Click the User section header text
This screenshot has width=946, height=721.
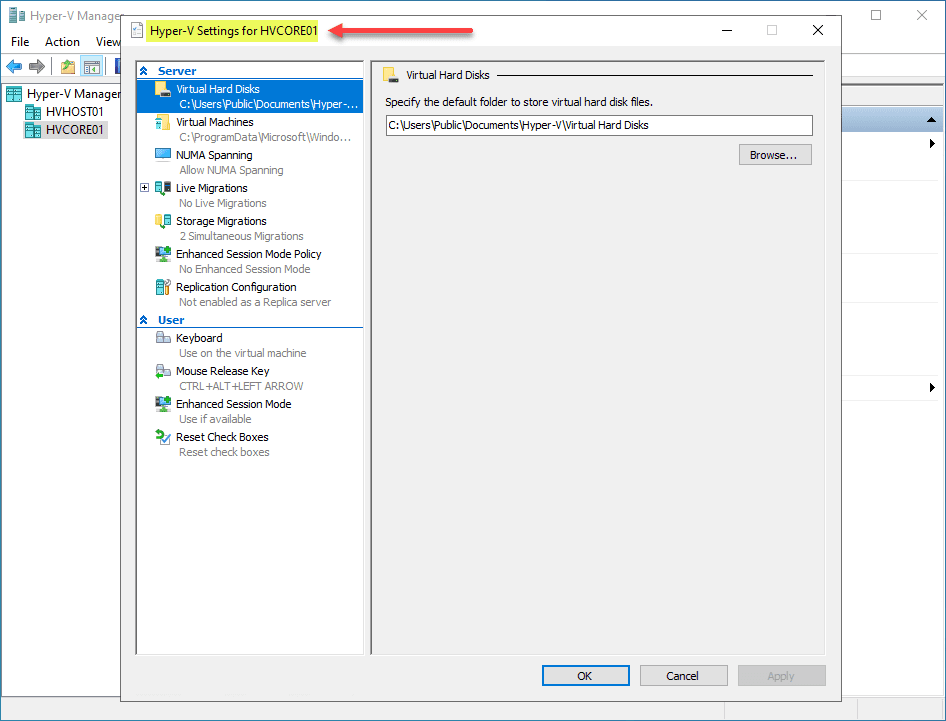171,320
